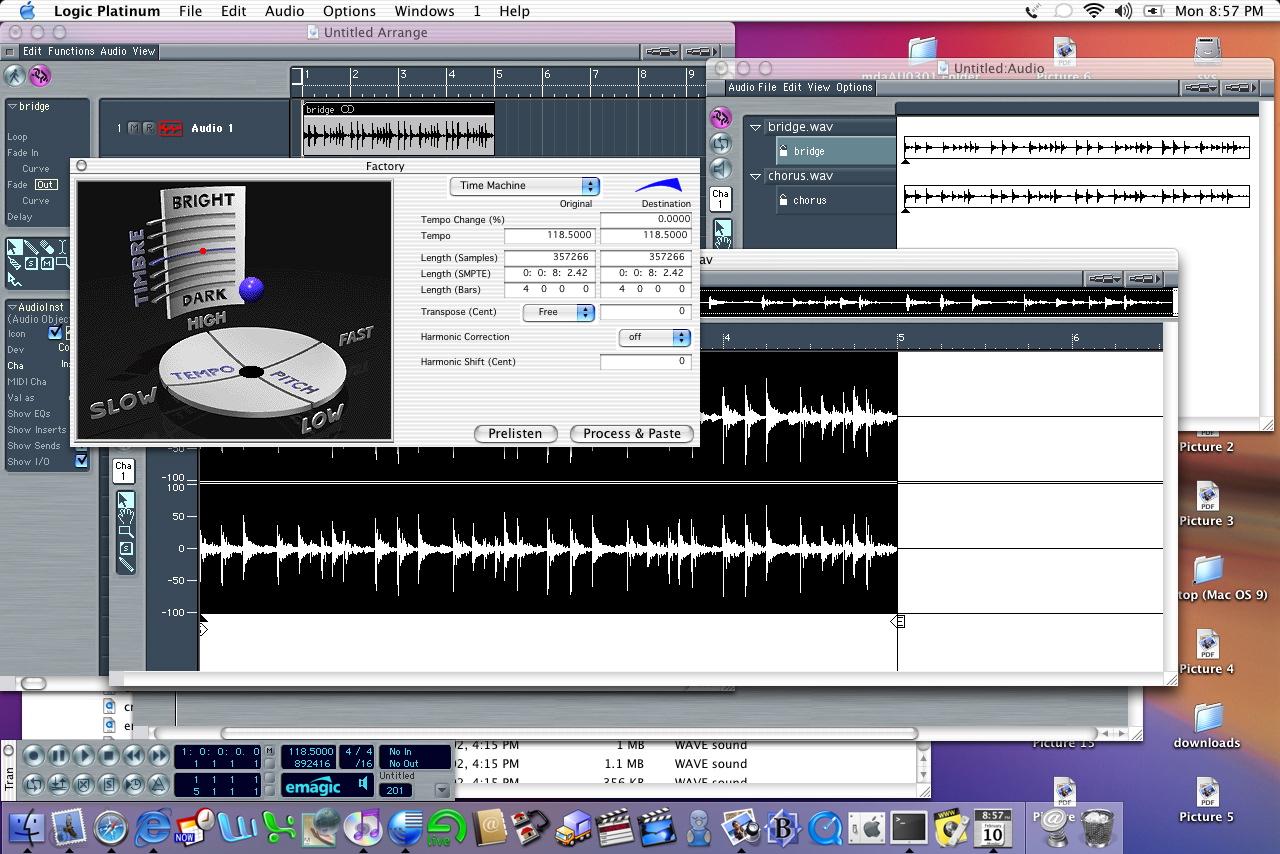This screenshot has width=1280, height=854.
Task: Open the Time Machine algorithm dropdown
Action: 524,186
